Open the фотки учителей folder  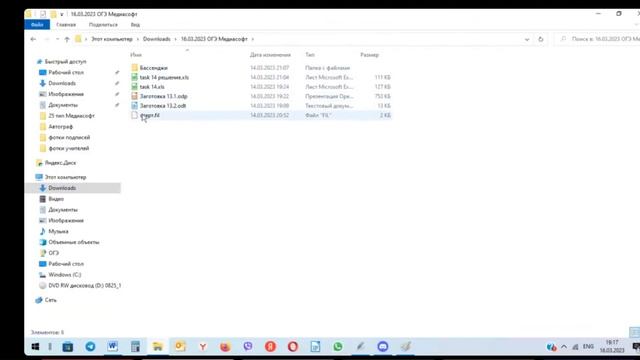(x=69, y=149)
